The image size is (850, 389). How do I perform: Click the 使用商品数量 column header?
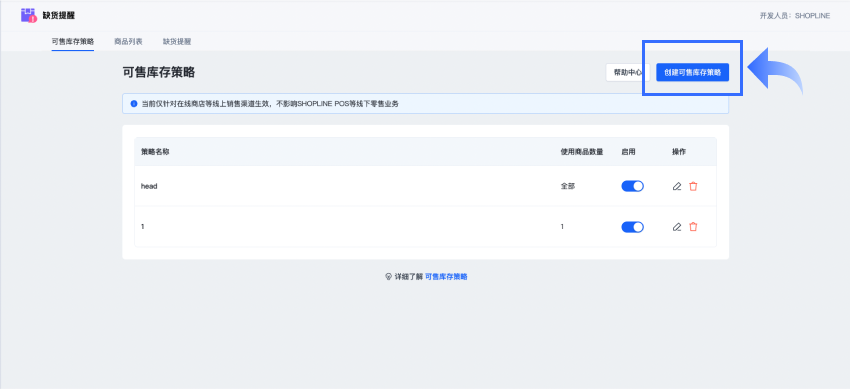(582, 152)
